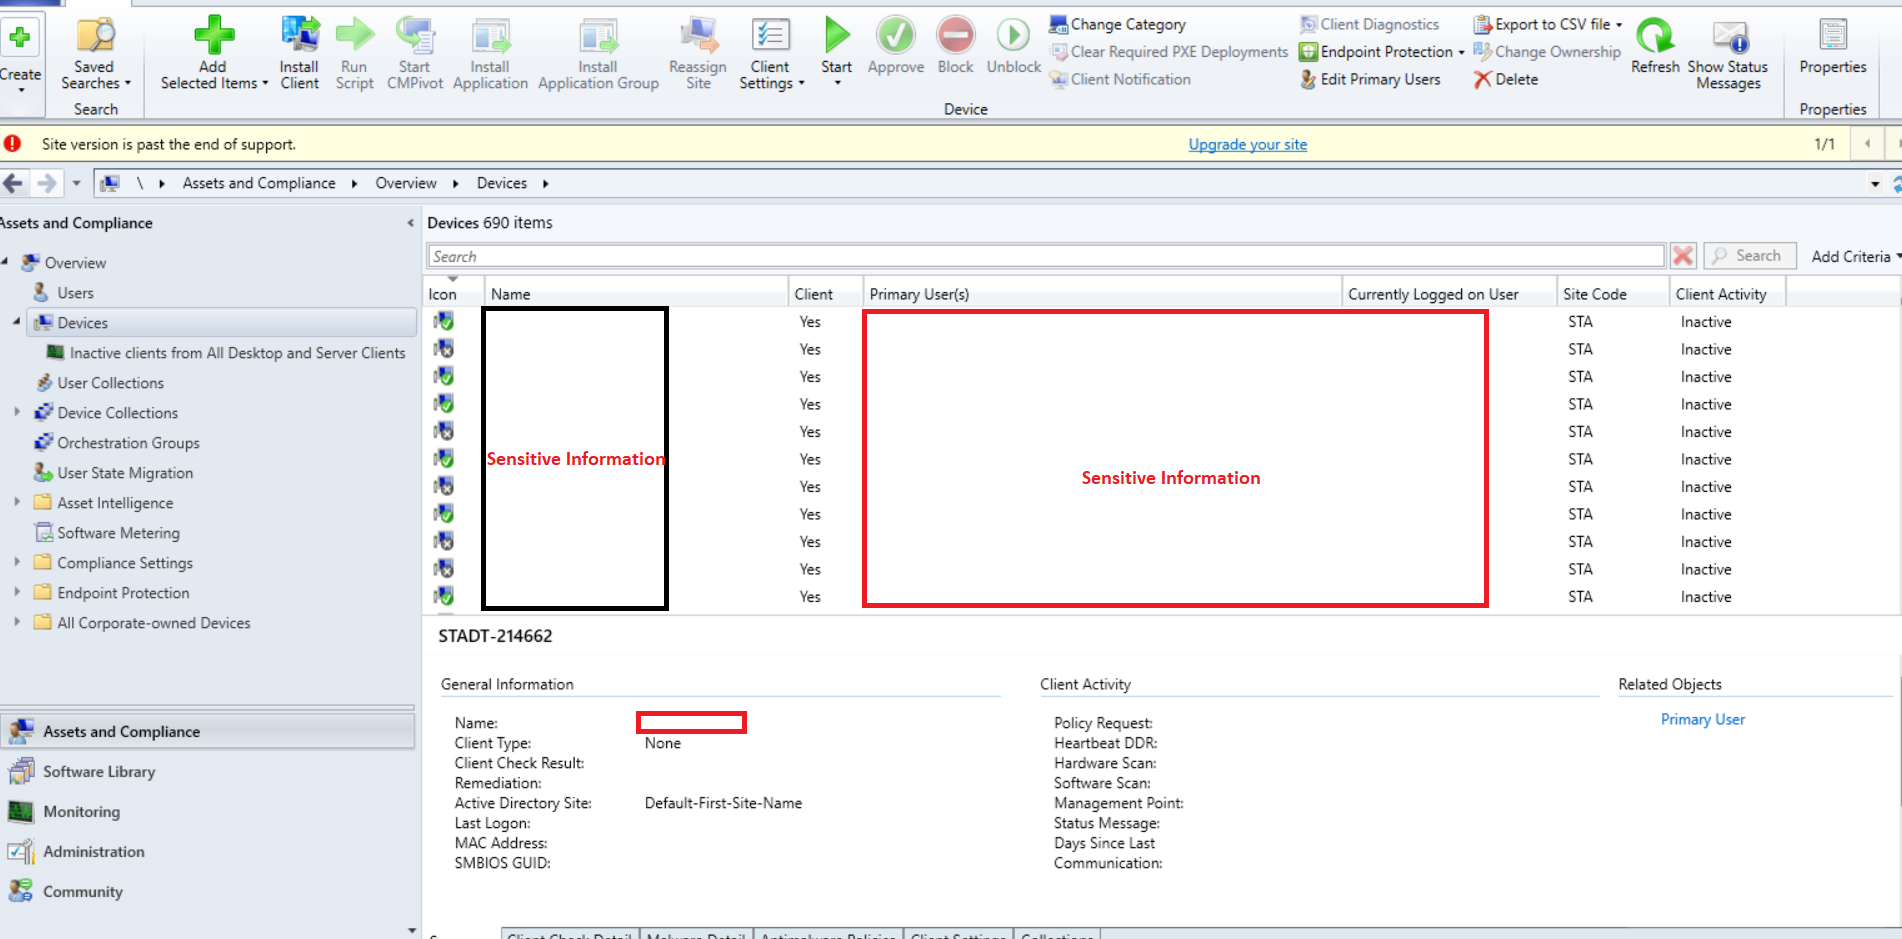
Task: Expand the Device Collections node
Action: pos(17,412)
